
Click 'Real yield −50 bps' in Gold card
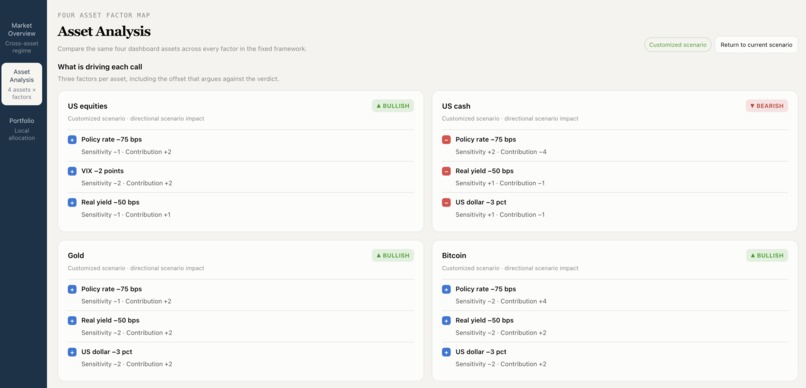[110, 320]
